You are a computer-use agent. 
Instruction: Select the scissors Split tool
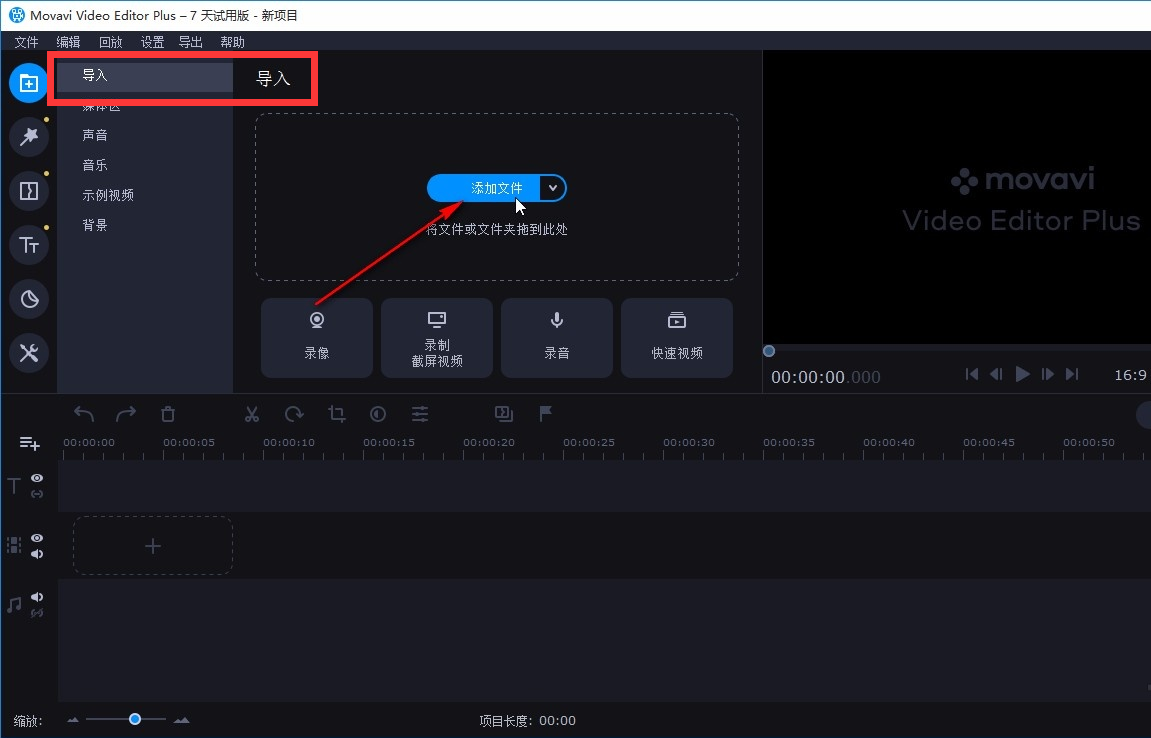[x=252, y=414]
